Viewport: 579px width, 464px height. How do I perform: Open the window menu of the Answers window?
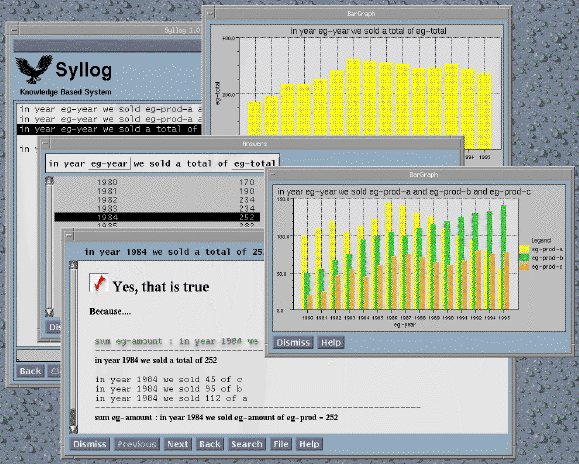pos(45,143)
